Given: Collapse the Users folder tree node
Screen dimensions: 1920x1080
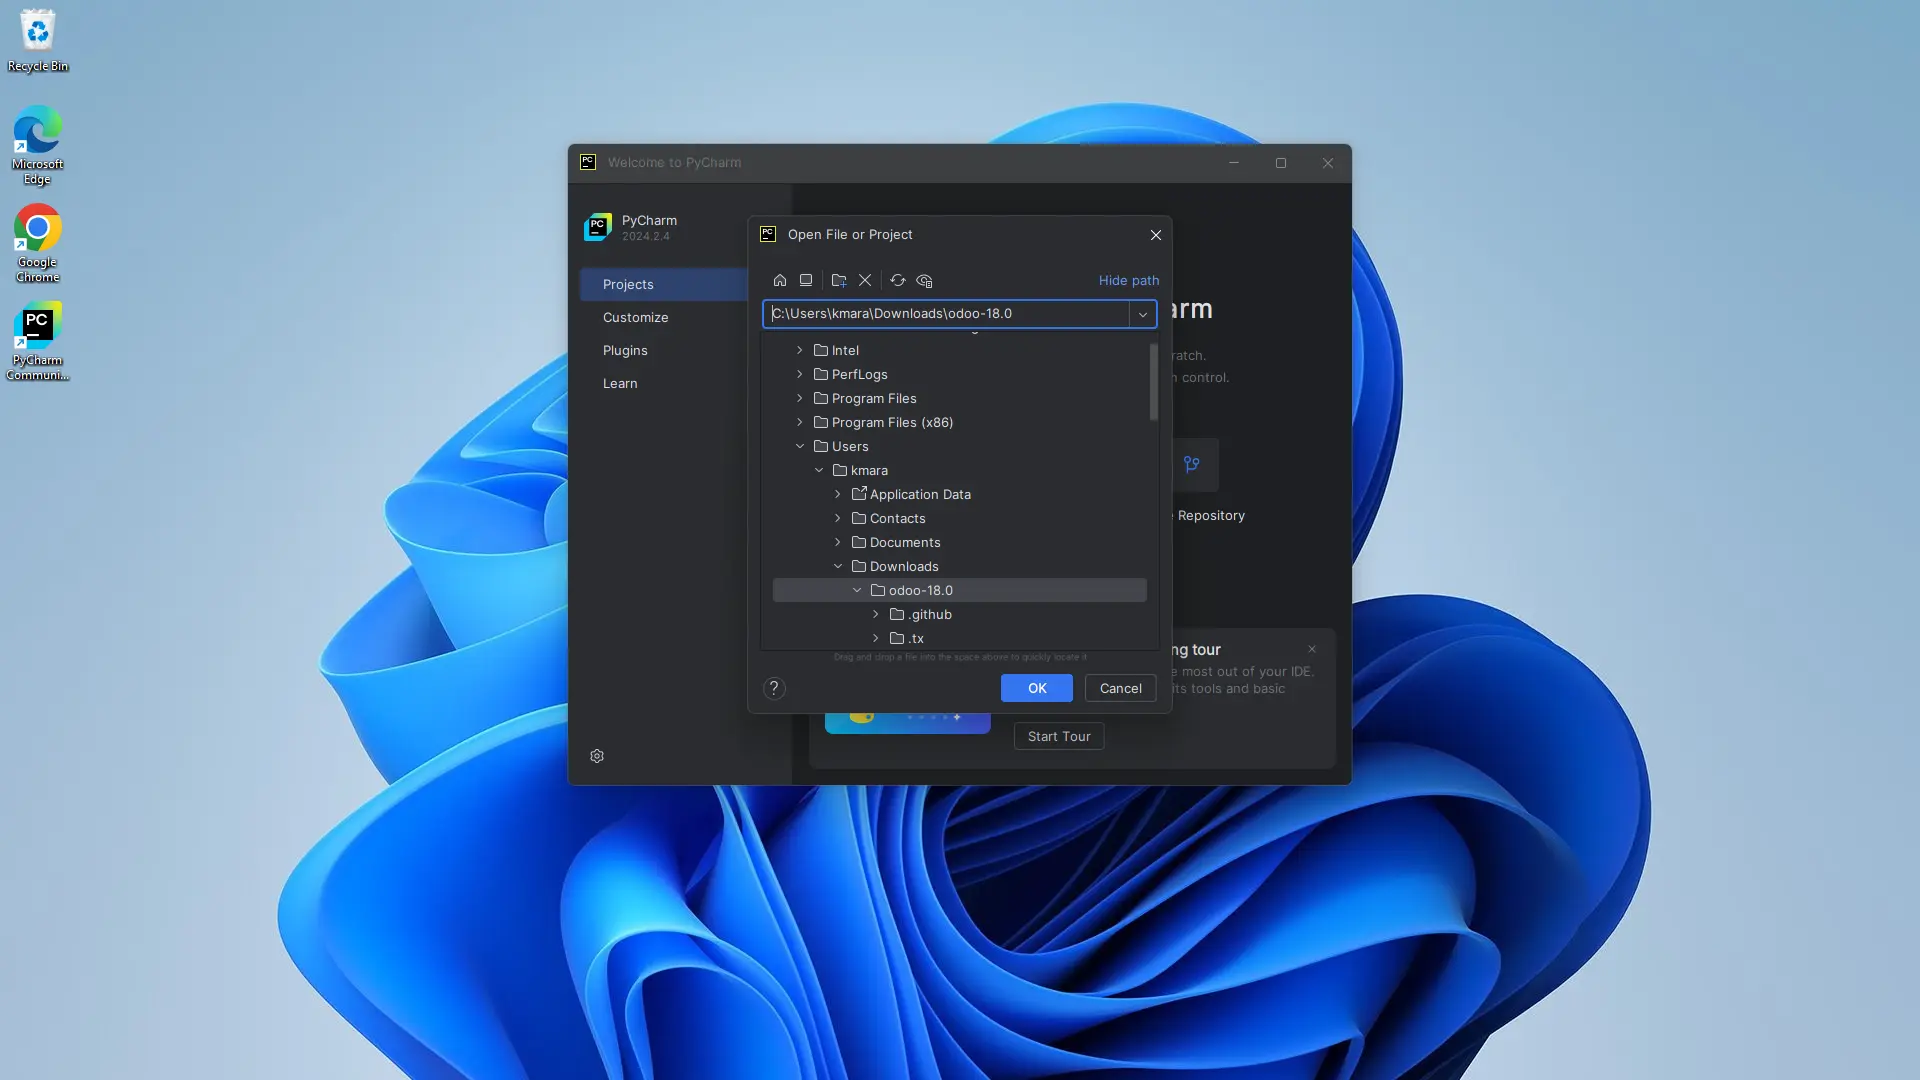Looking at the screenshot, I should tap(800, 446).
